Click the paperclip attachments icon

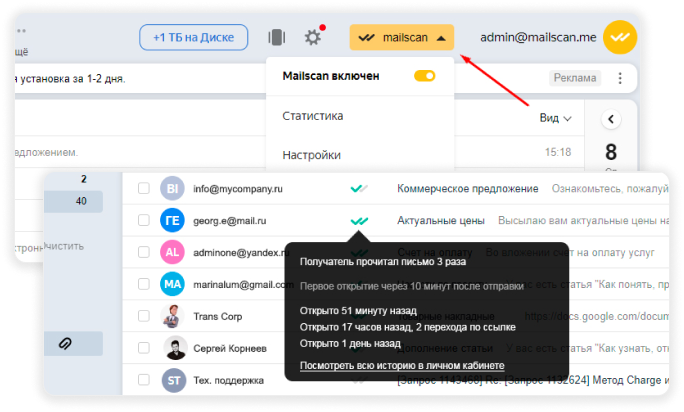pos(65,343)
